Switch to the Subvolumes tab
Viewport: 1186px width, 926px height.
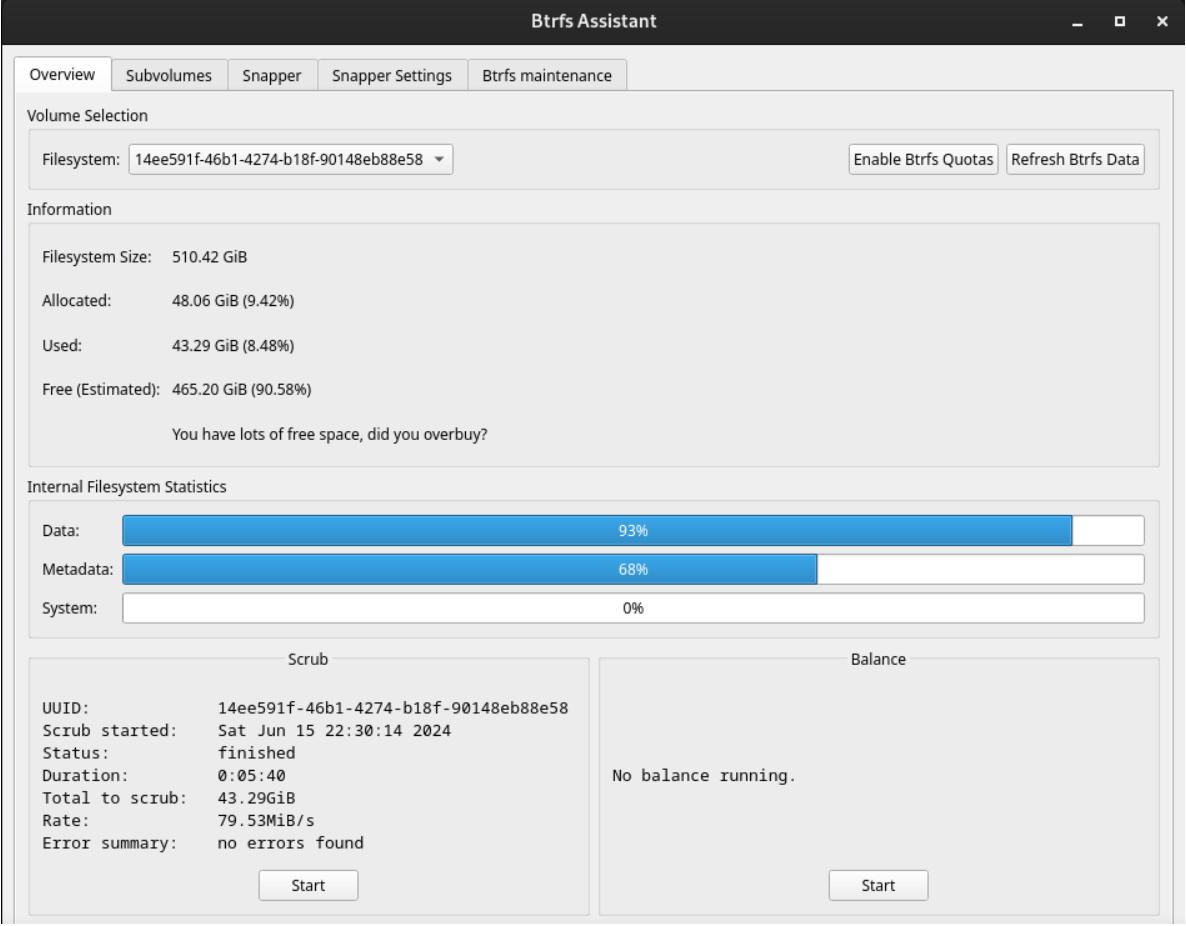pyautogui.click(x=169, y=76)
